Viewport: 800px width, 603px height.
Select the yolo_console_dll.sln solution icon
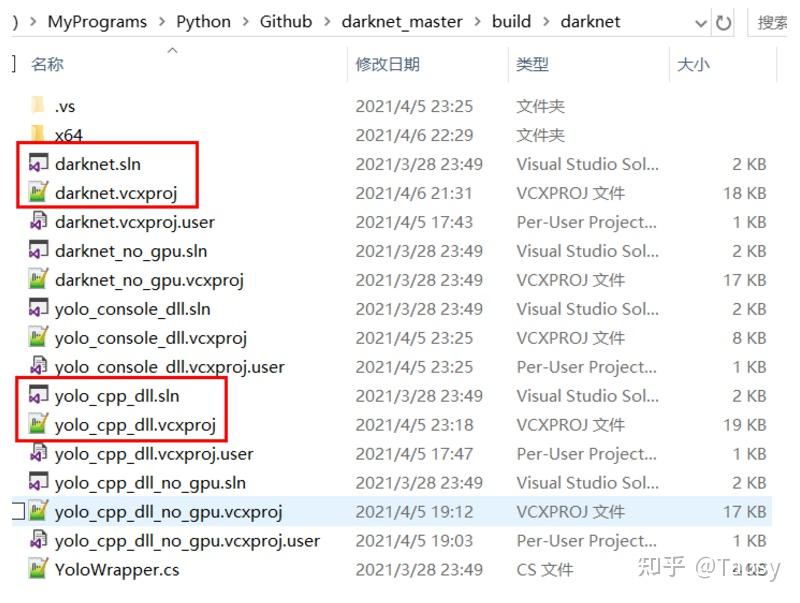click(x=36, y=308)
